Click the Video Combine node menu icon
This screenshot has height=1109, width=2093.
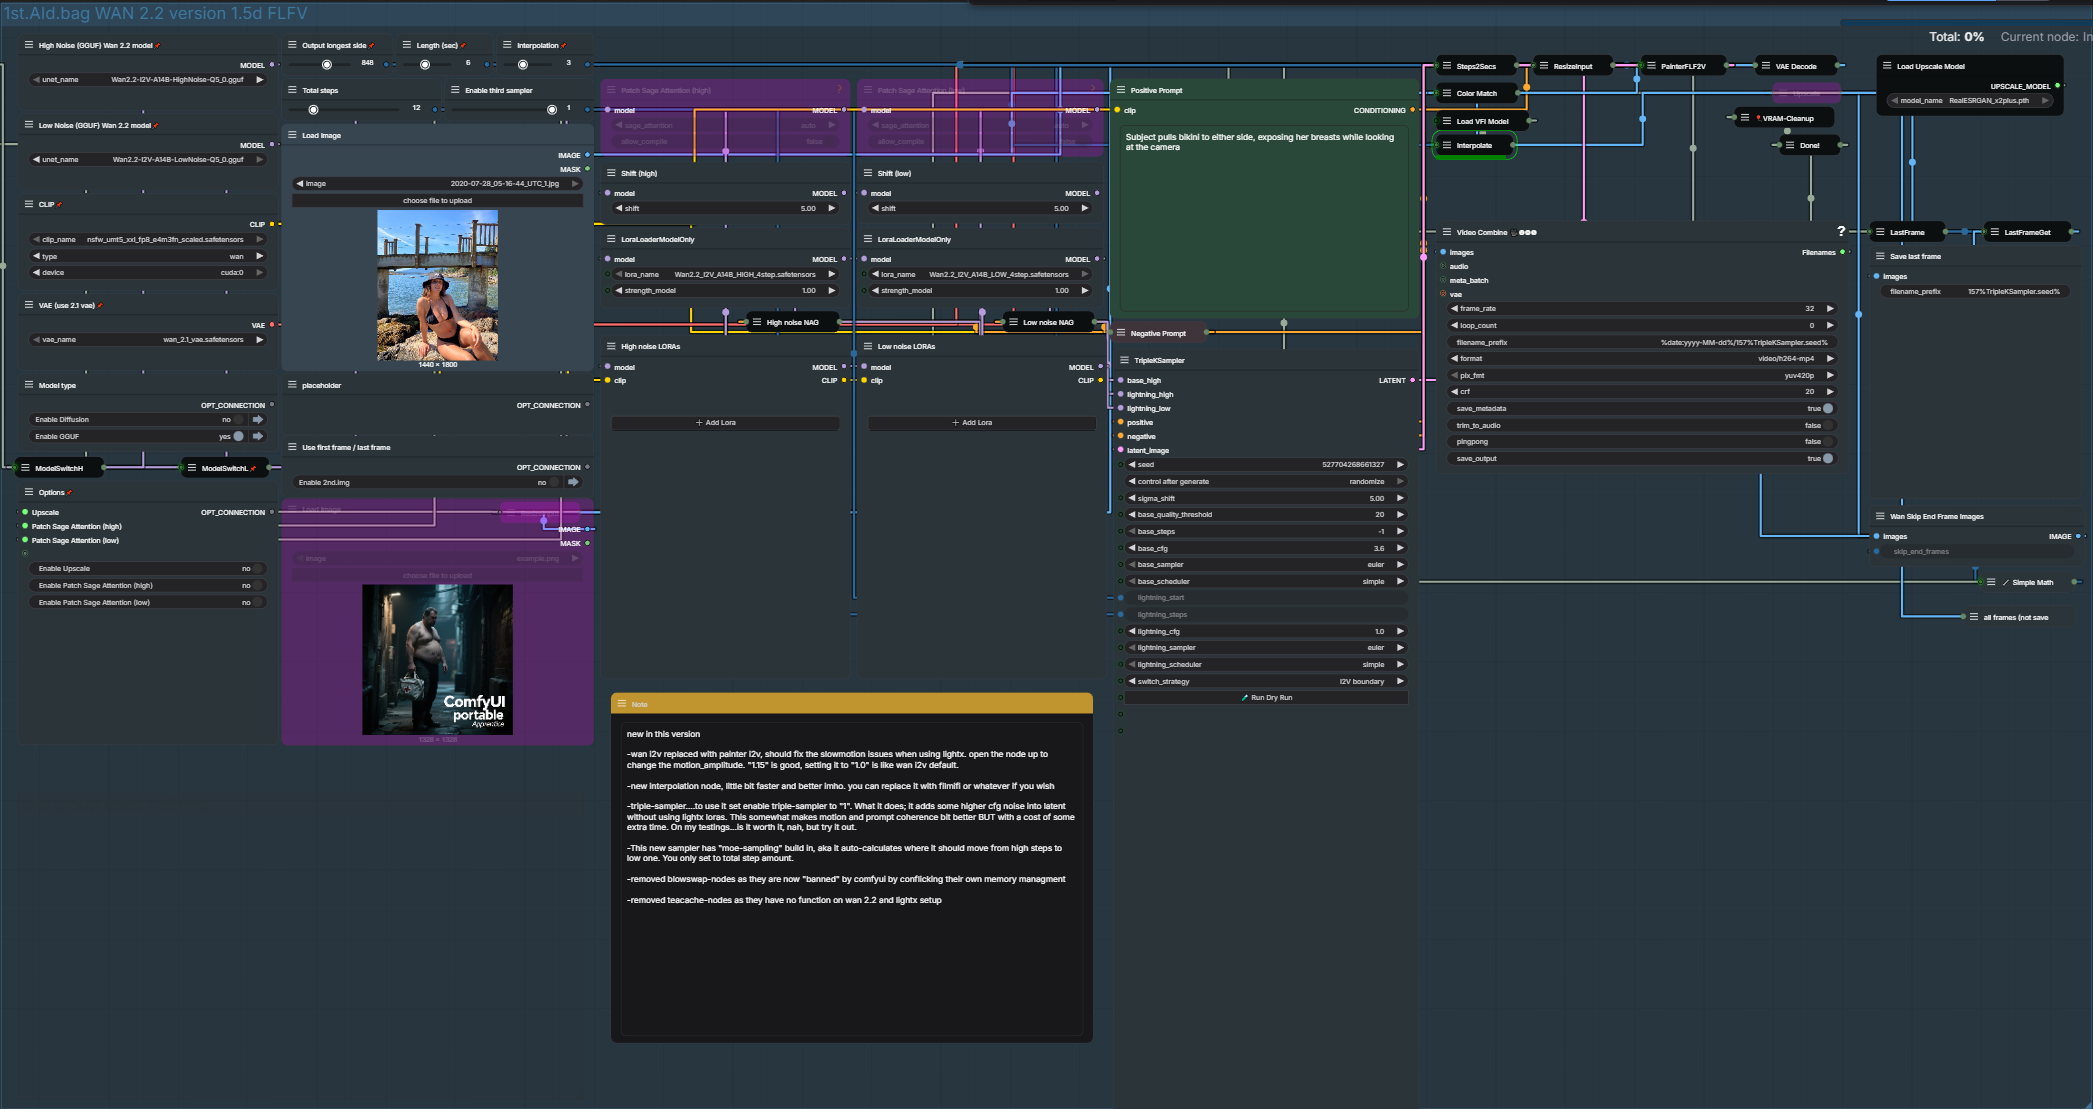(x=1446, y=232)
